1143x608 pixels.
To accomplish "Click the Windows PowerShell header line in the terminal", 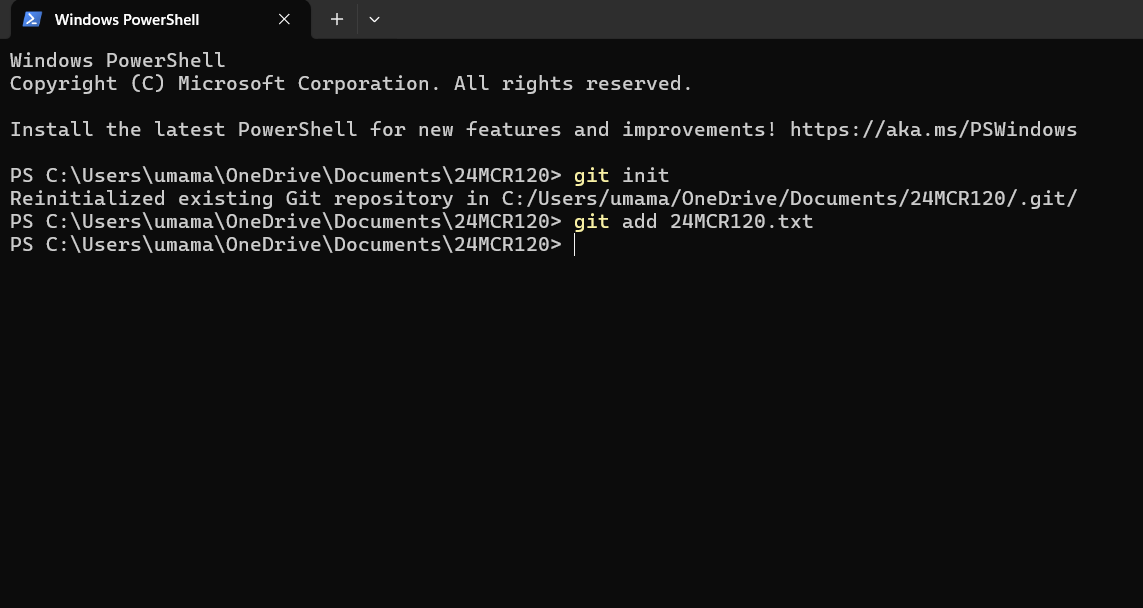I will point(117,61).
